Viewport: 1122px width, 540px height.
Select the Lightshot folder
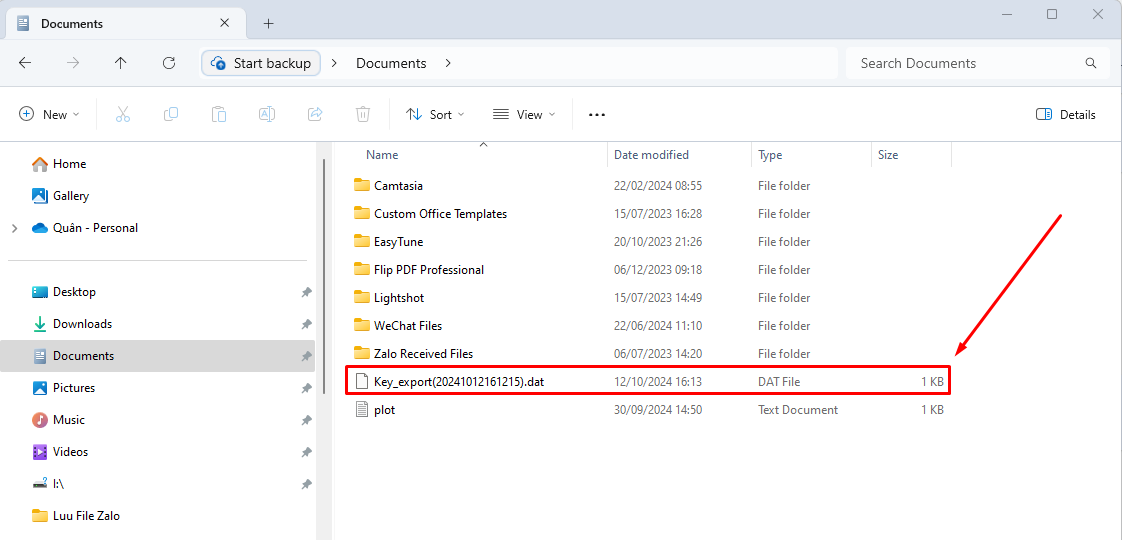click(399, 298)
